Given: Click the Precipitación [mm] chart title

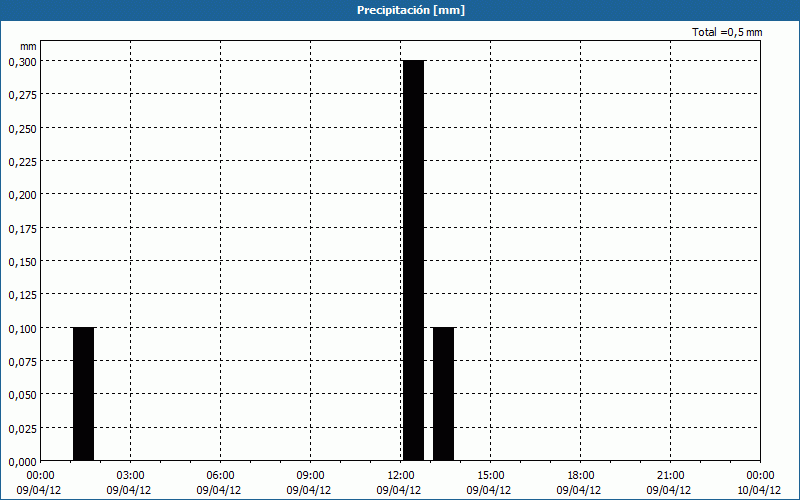Looking at the screenshot, I should [411, 10].
